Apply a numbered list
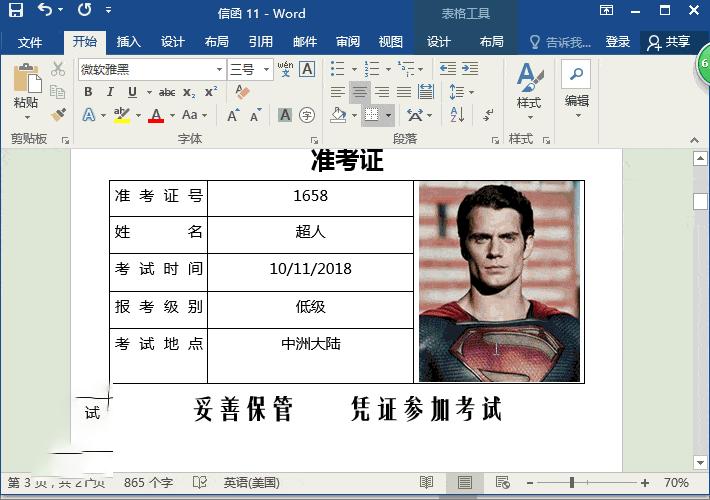The image size is (710, 500). 372,69
